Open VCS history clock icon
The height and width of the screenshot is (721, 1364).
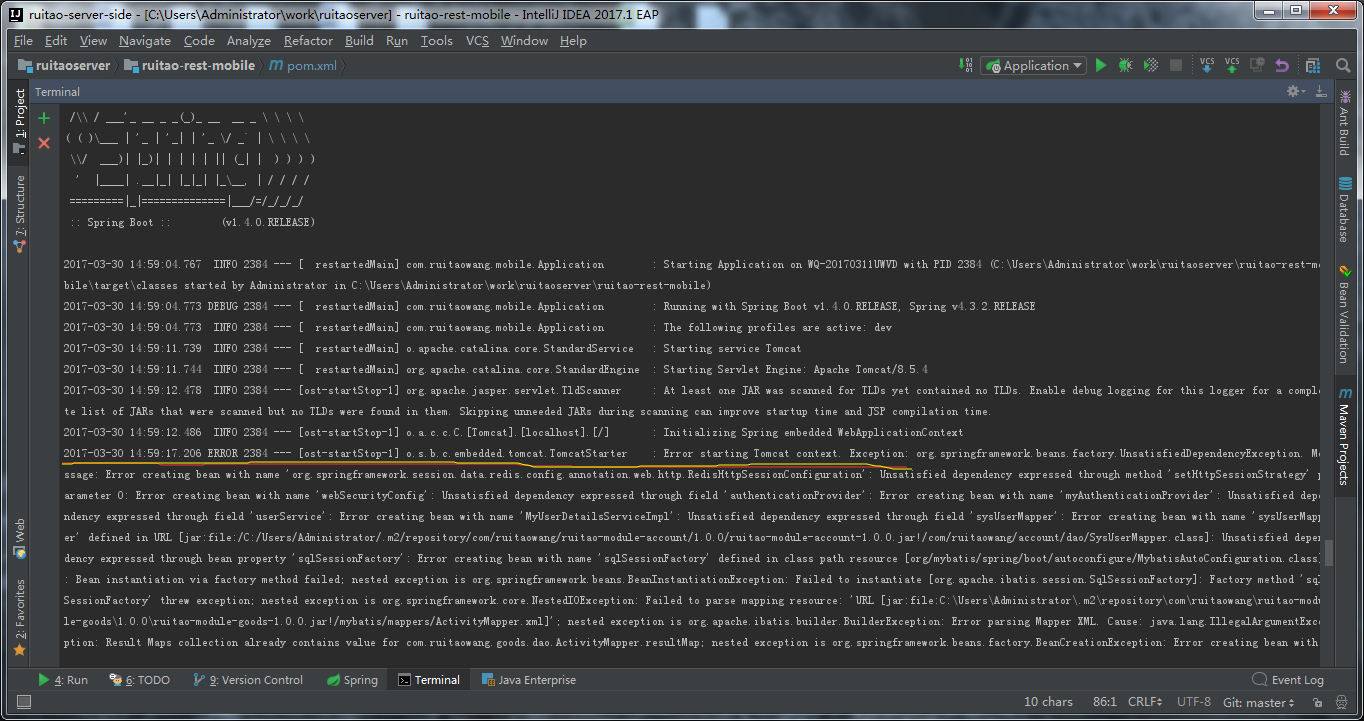pyautogui.click(x=1257, y=65)
